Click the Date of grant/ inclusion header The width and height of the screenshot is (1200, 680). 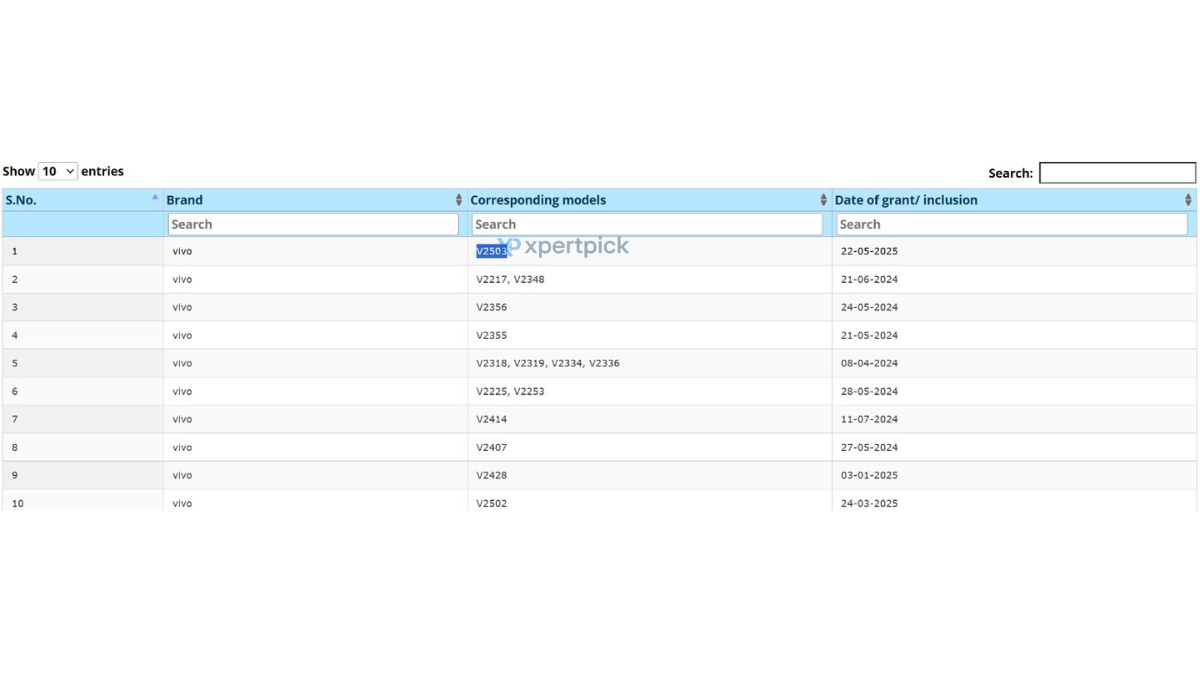[906, 200]
